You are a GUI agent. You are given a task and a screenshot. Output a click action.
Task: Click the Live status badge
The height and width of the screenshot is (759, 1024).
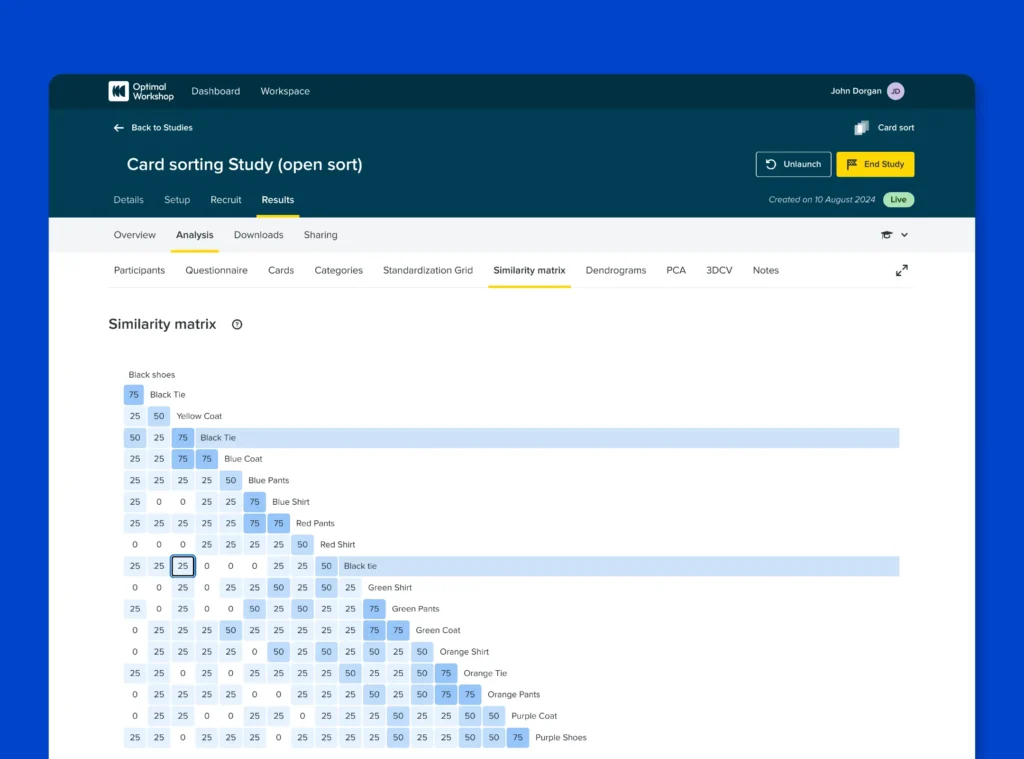(899, 200)
